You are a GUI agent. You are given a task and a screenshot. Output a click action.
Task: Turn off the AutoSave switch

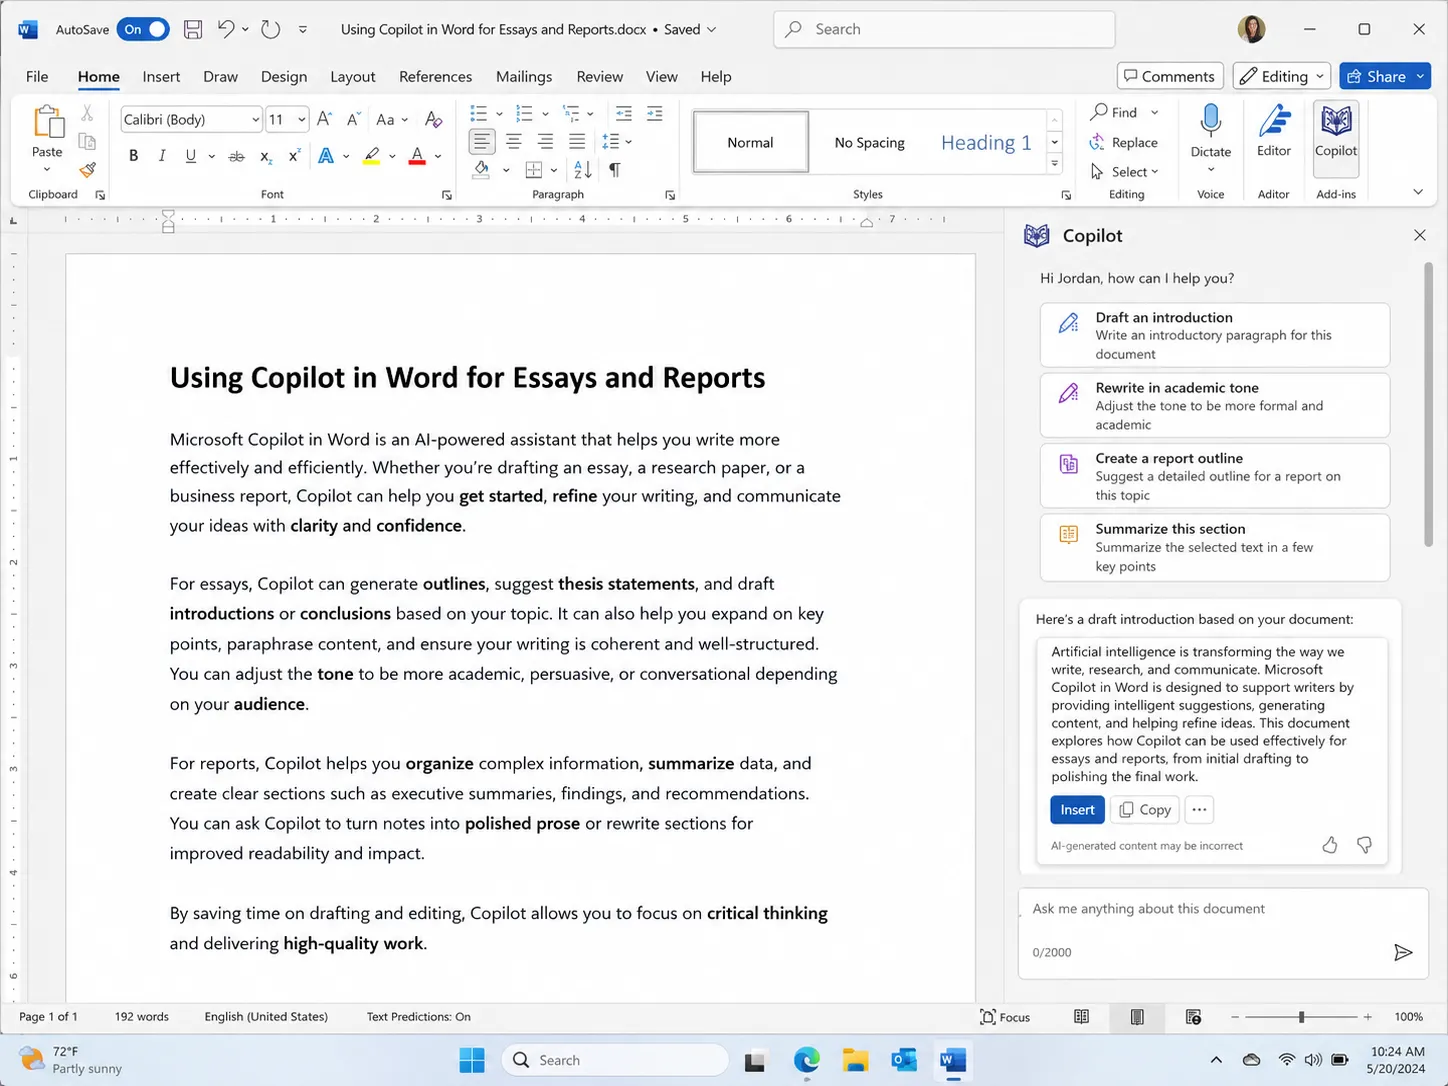(143, 29)
